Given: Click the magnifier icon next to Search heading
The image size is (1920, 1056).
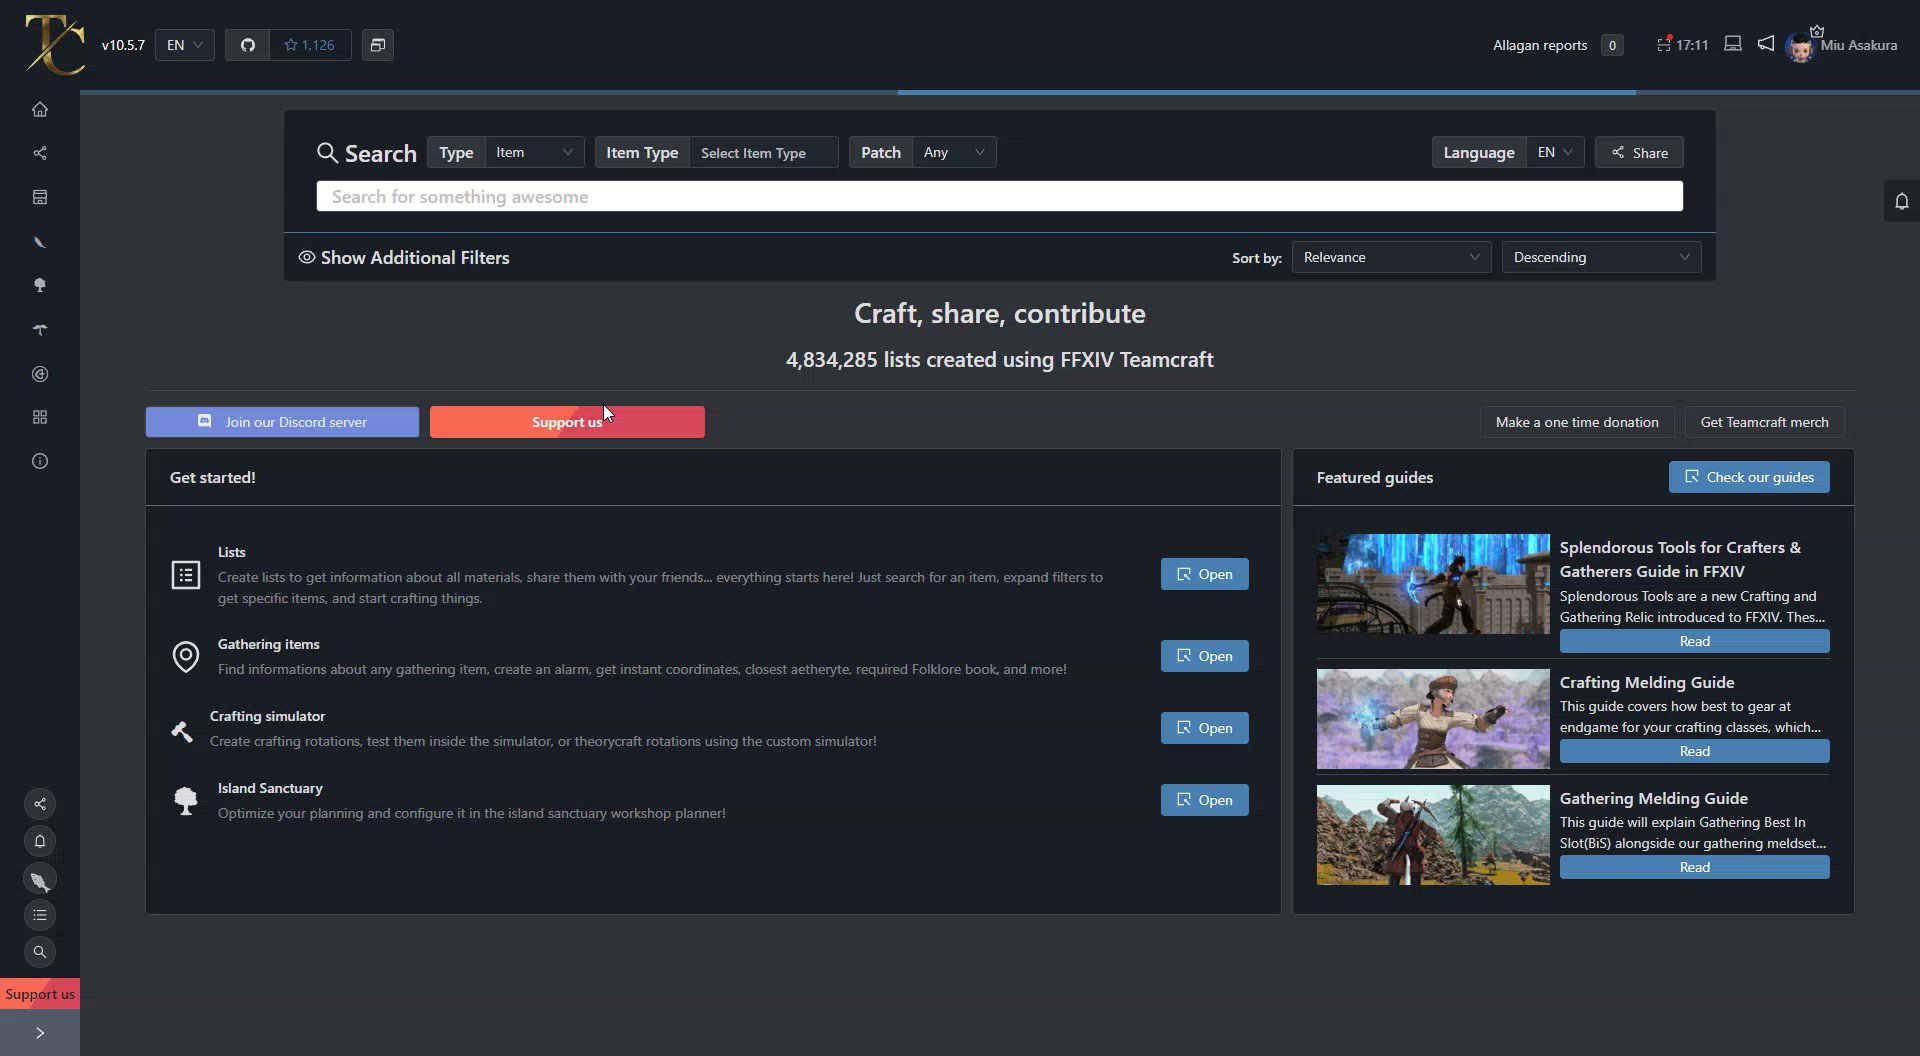Looking at the screenshot, I should pyautogui.click(x=327, y=152).
